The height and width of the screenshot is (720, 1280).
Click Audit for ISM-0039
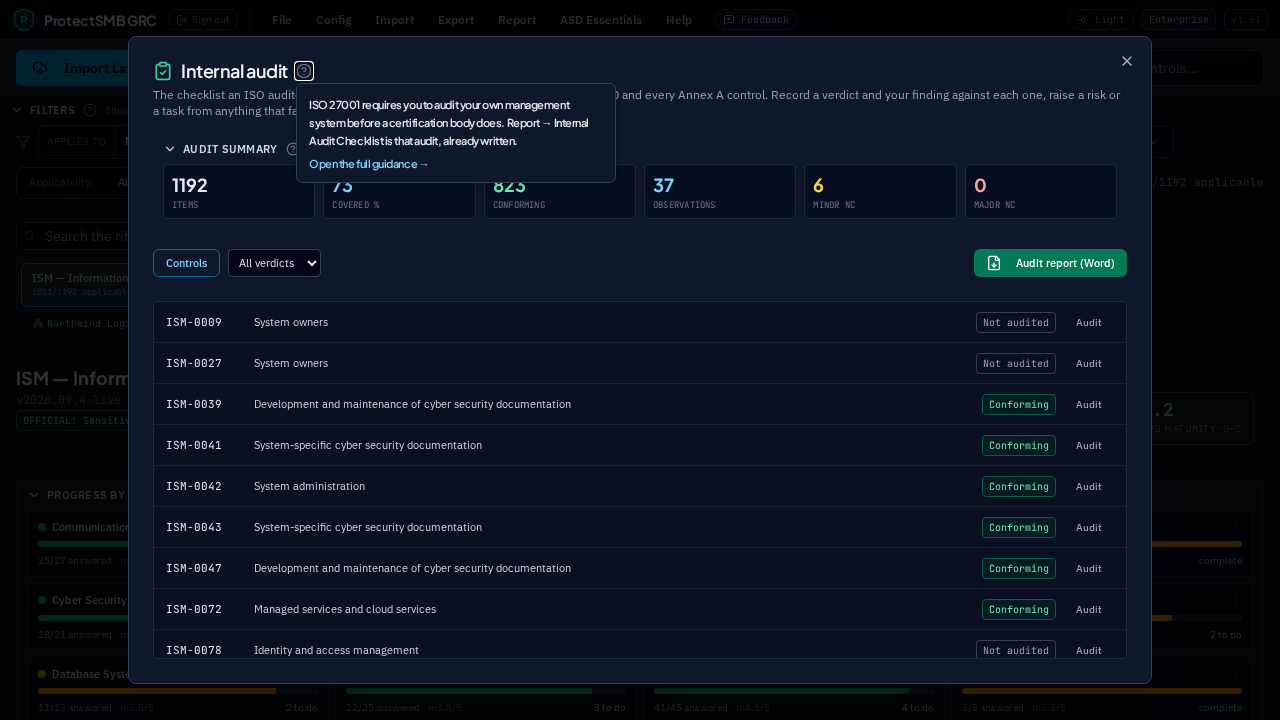[1089, 404]
